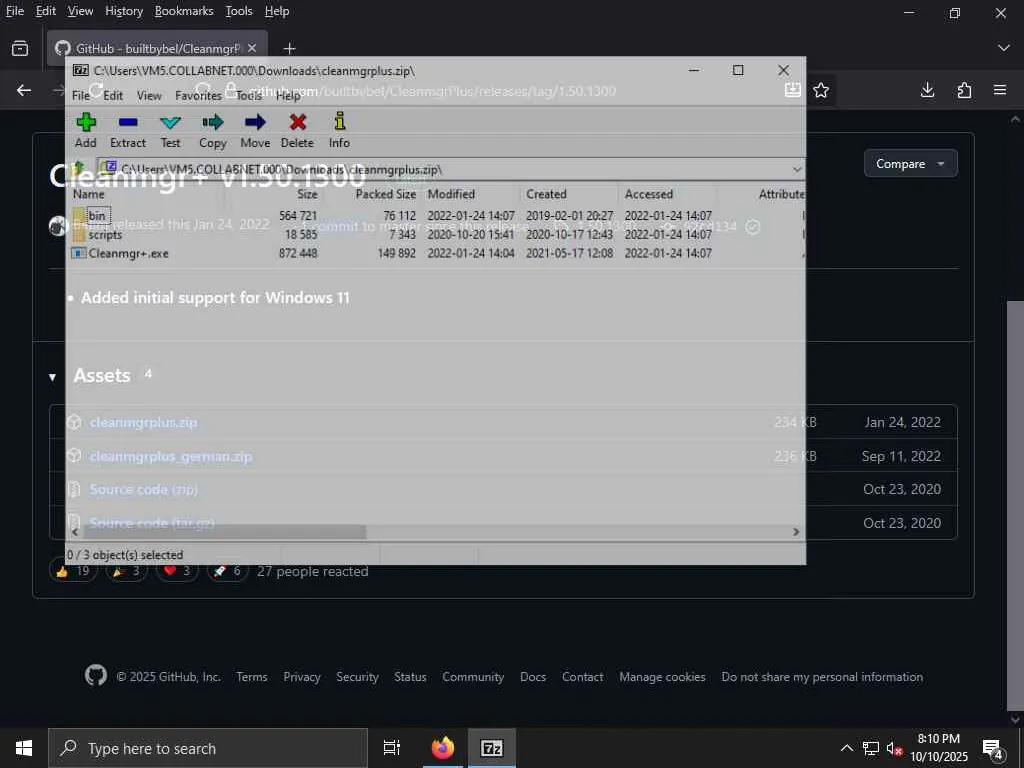
Task: Open the 7-Zip Edit menu
Action: click(x=112, y=95)
